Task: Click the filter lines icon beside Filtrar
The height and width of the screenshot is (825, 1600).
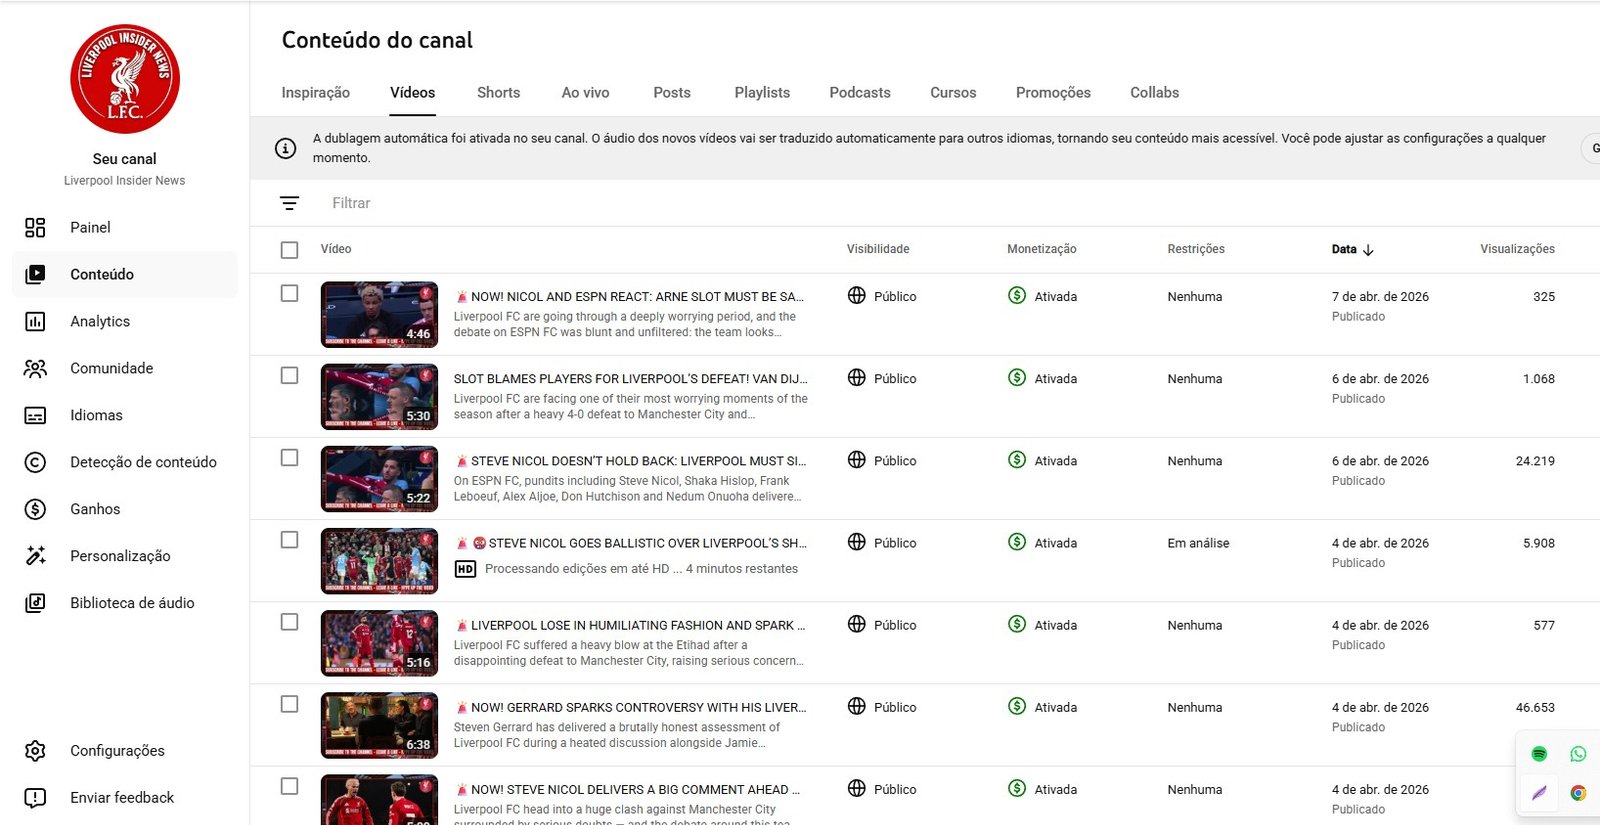Action: tap(289, 203)
